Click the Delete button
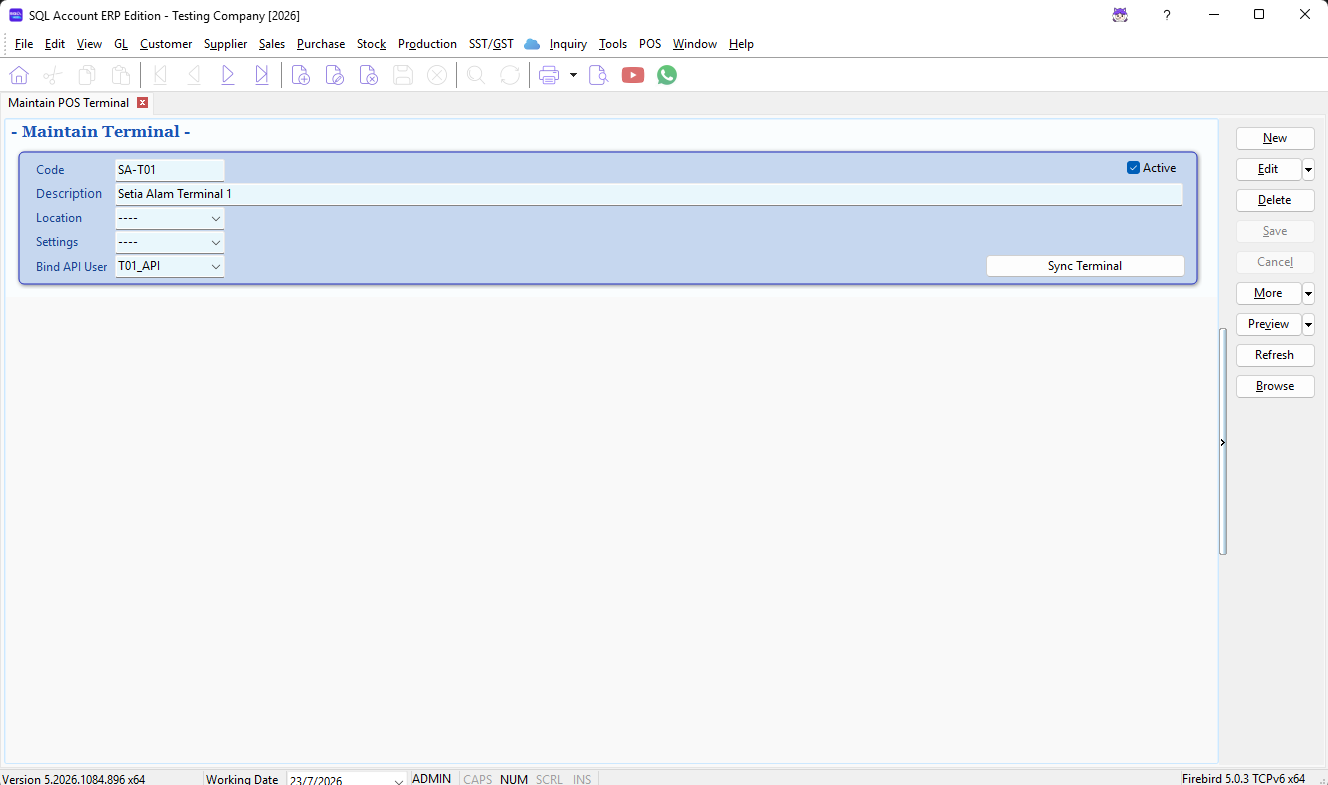1328x785 pixels. tap(1275, 200)
